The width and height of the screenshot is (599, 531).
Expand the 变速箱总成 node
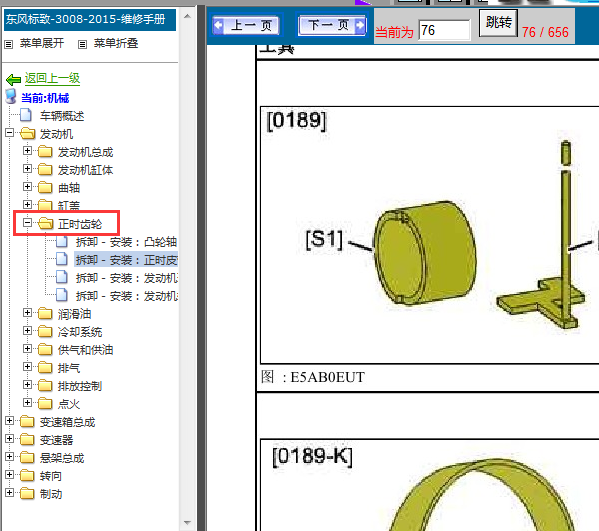tap(9, 421)
